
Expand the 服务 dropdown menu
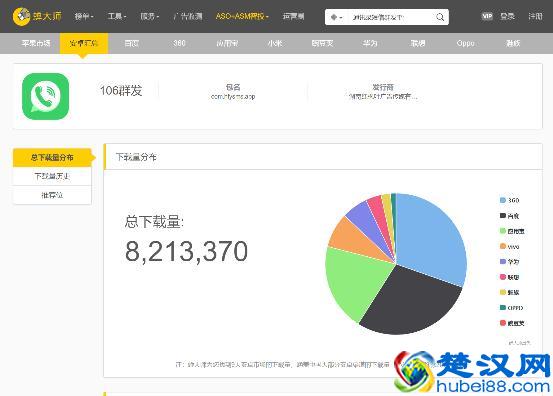point(150,16)
